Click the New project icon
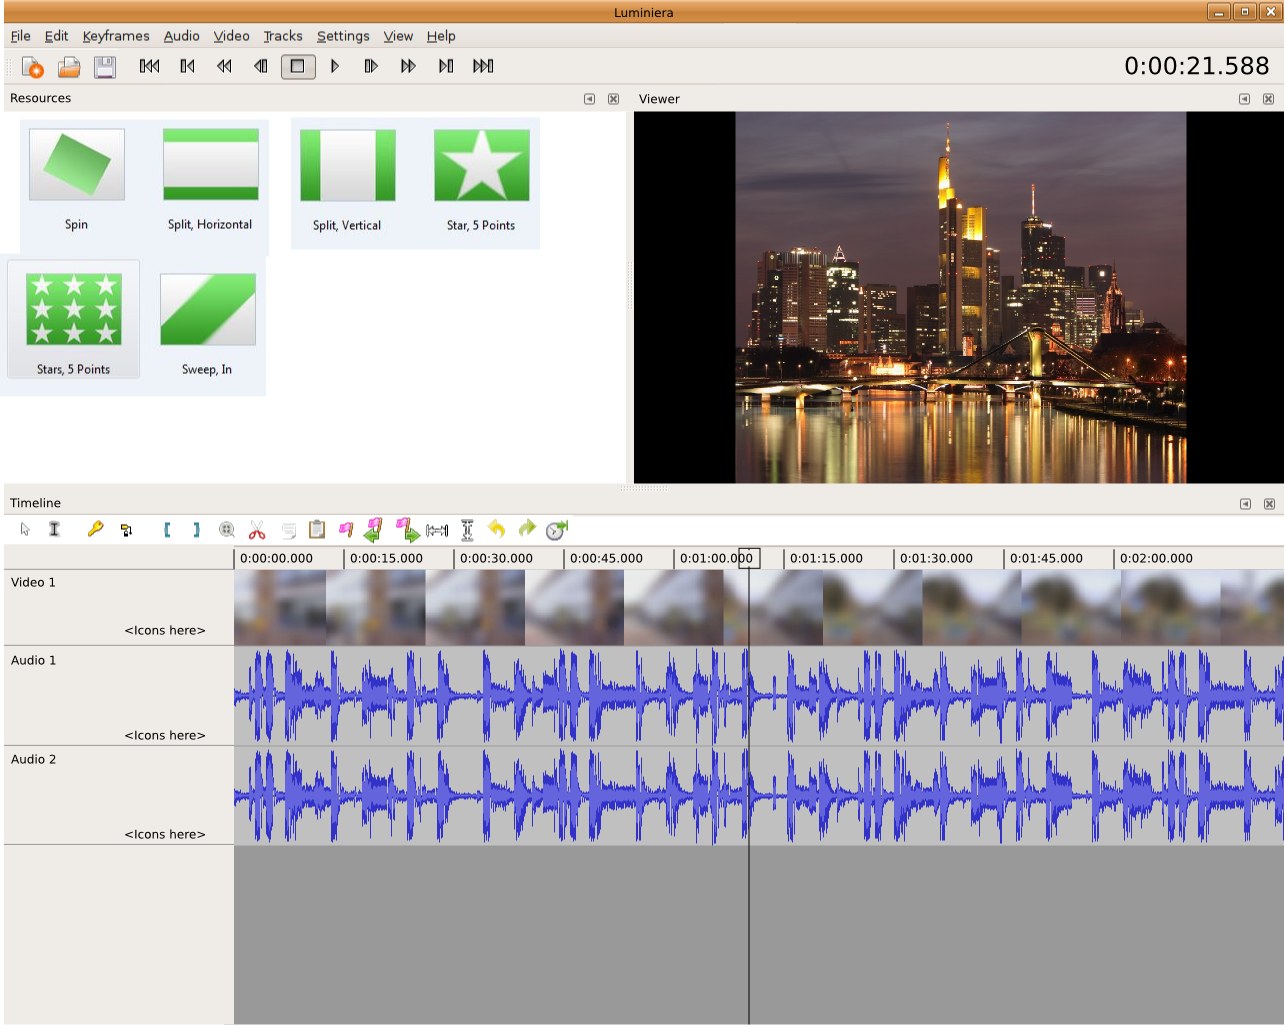The image size is (1285, 1025). [32, 67]
